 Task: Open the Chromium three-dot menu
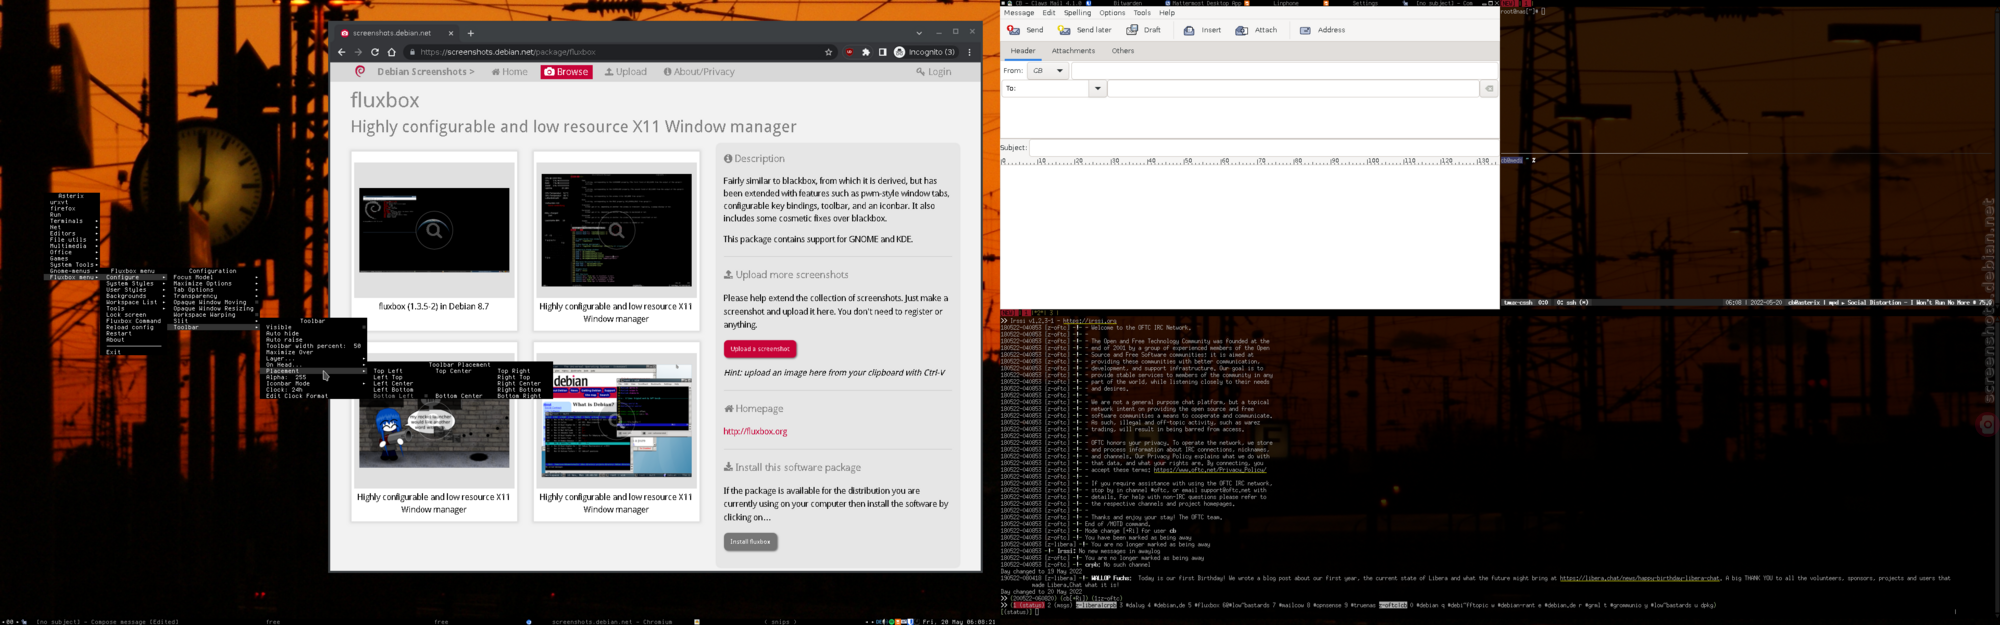tap(969, 52)
